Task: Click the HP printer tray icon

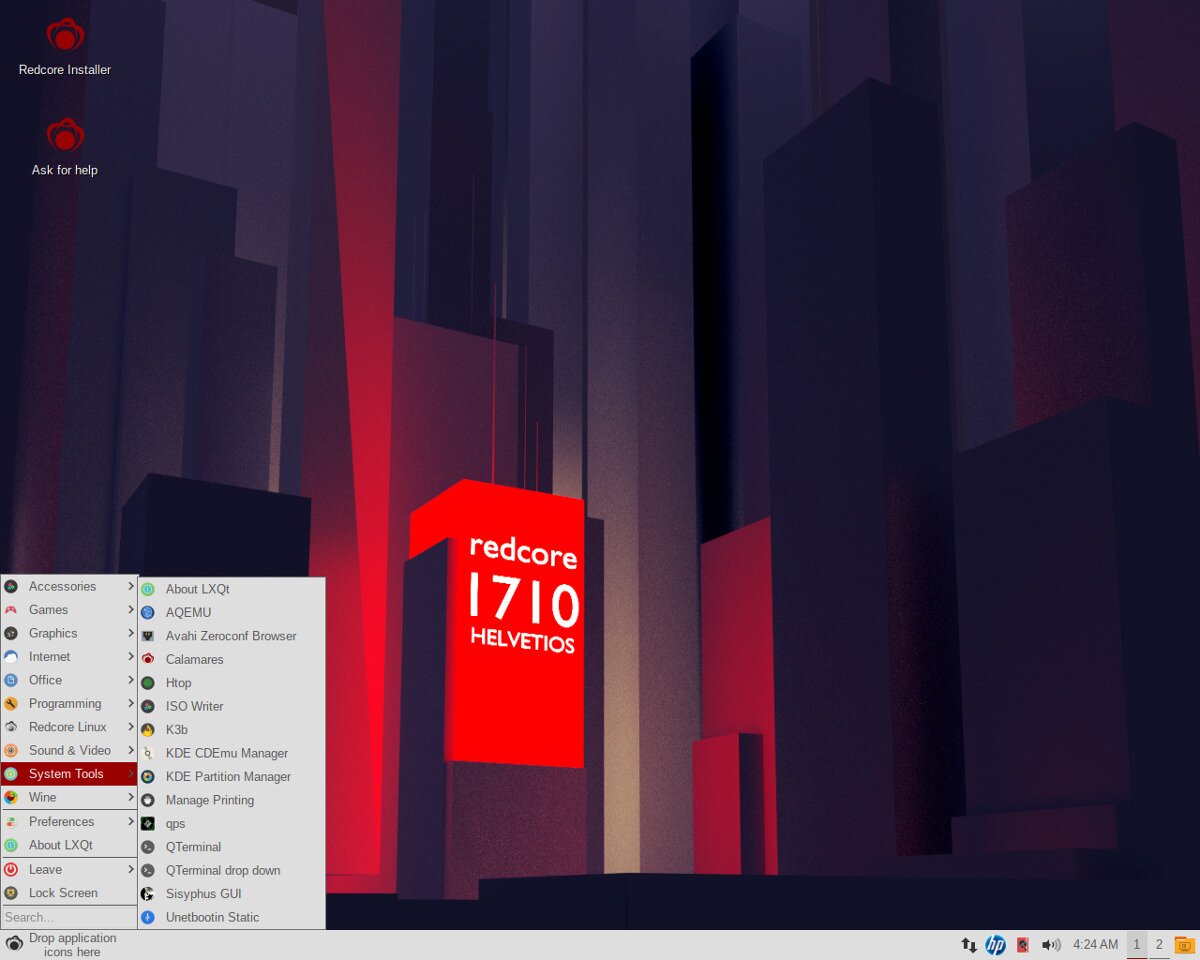Action: click(x=995, y=944)
